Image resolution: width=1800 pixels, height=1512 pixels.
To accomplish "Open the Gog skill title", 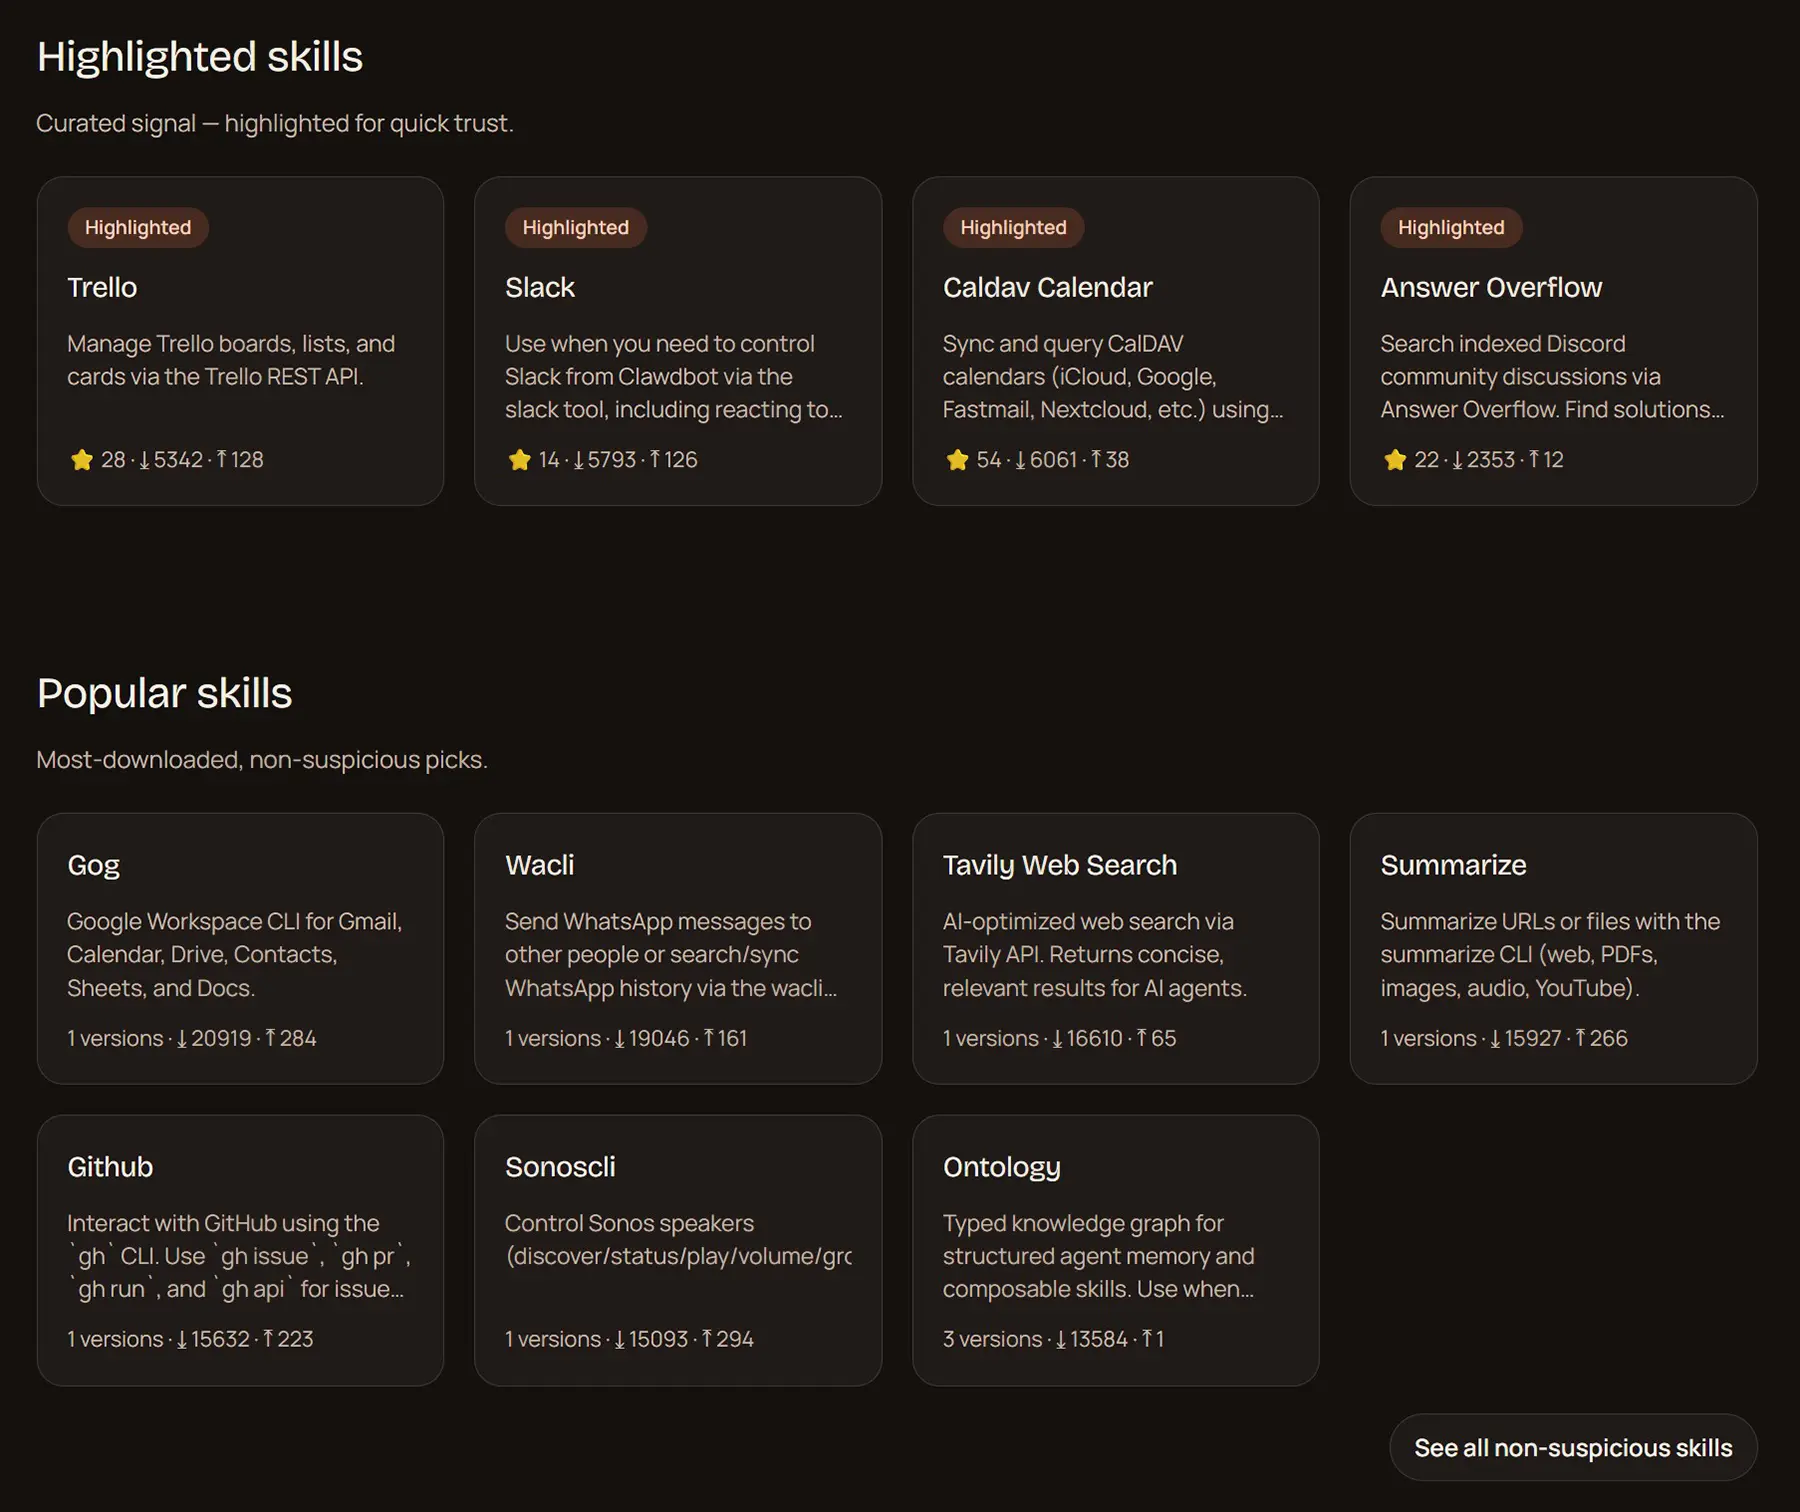I will [93, 865].
